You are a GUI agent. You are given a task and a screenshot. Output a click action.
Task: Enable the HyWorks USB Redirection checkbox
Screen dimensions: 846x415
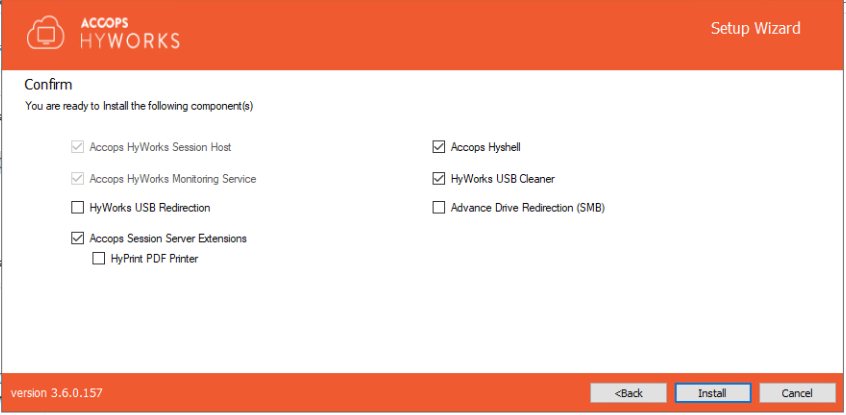coord(78,208)
